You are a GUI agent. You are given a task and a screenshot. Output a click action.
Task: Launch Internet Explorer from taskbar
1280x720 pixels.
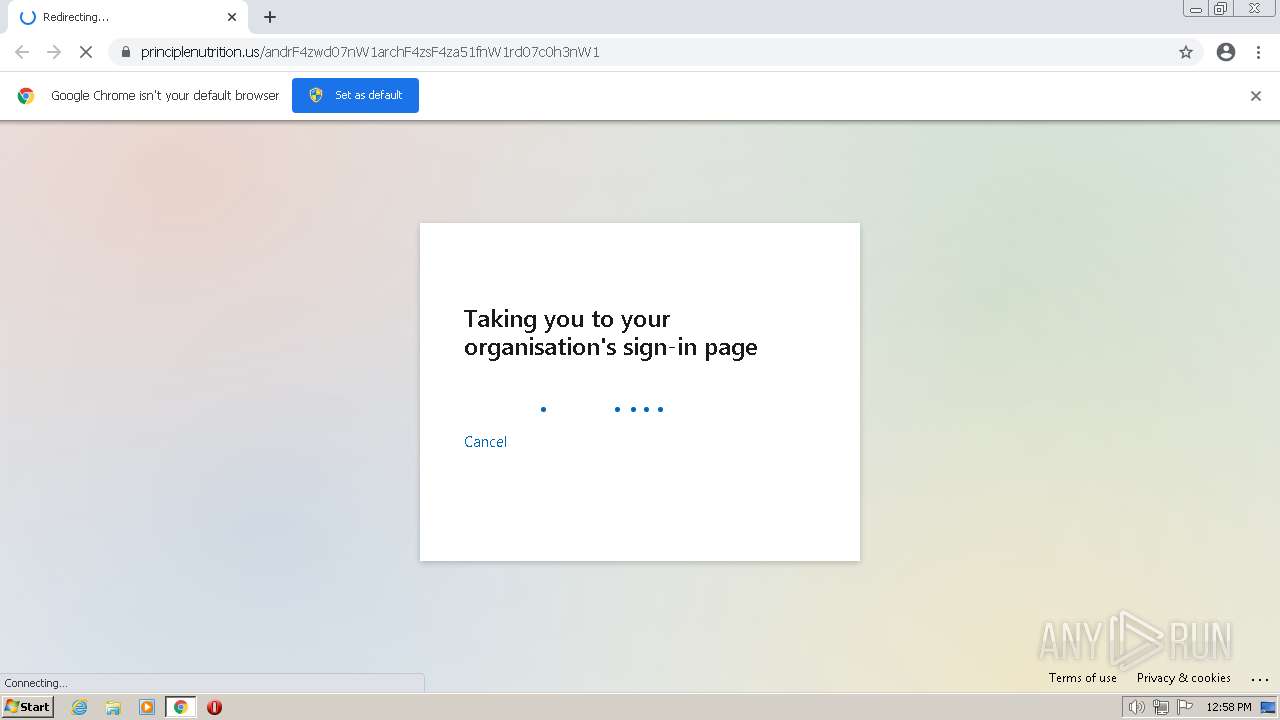coord(80,707)
